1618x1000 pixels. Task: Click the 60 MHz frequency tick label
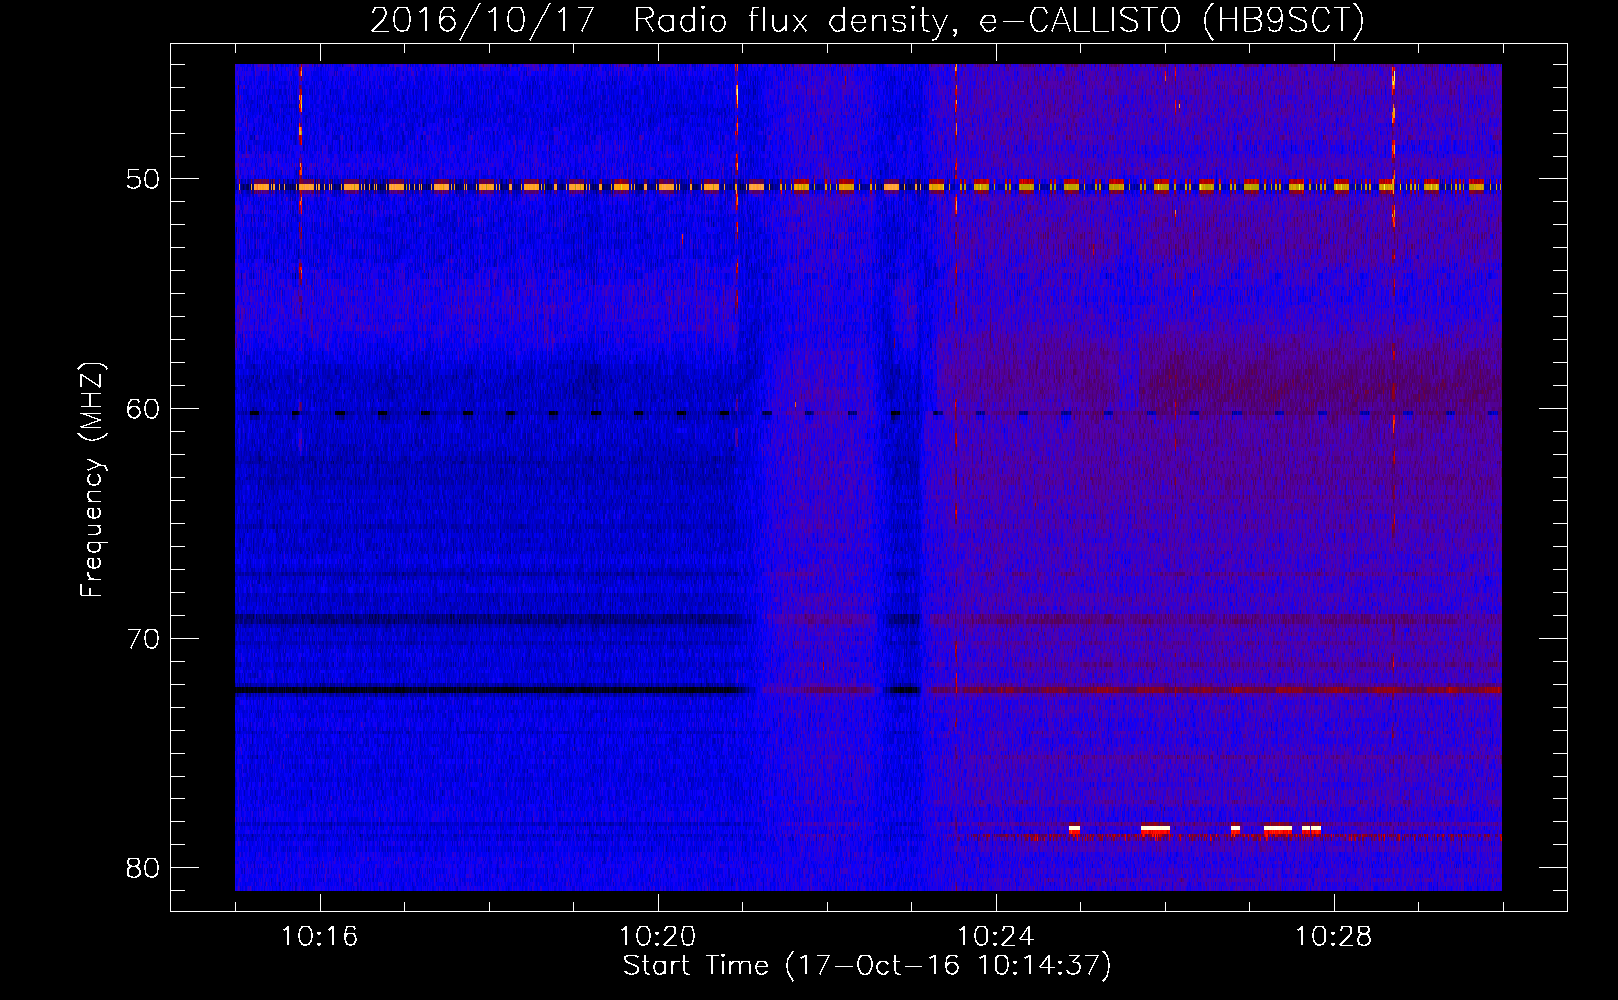point(143,409)
